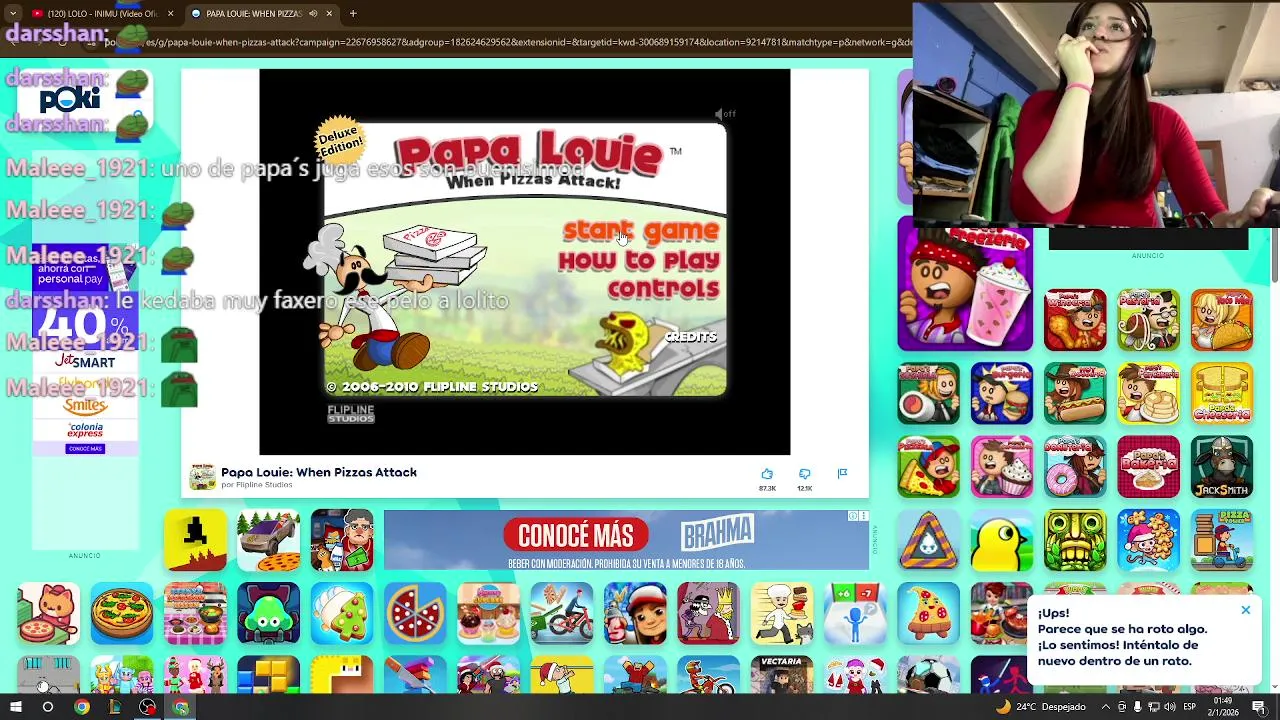Click the Poki logo

[x=70, y=98]
